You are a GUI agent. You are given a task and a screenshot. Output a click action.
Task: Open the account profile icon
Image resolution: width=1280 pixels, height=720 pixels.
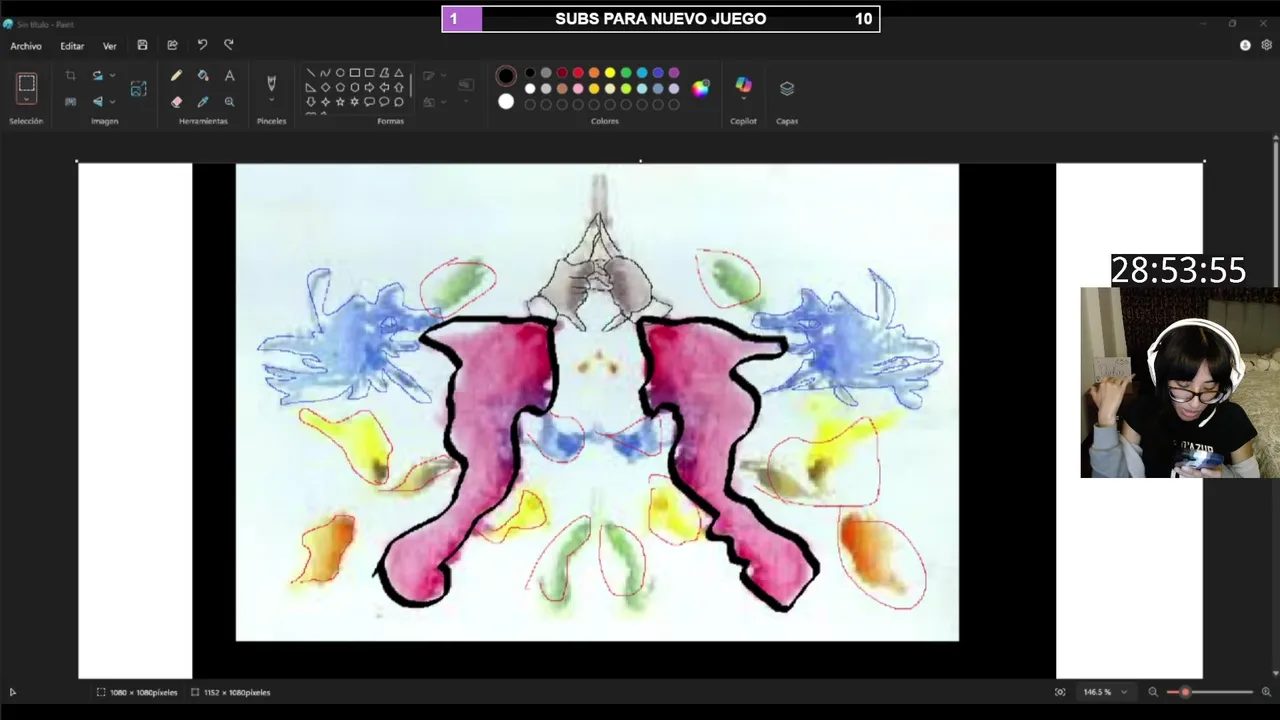pos(1245,45)
